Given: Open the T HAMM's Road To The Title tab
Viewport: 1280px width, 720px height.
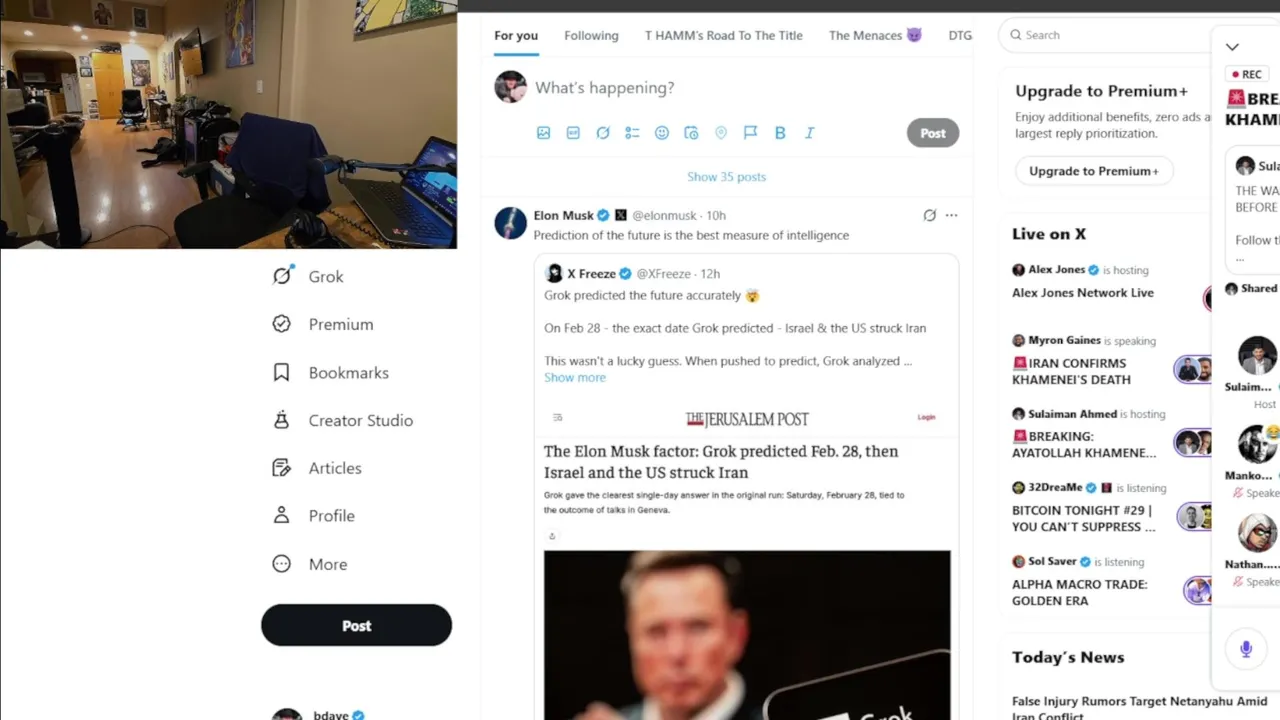Looking at the screenshot, I should pyautogui.click(x=724, y=35).
